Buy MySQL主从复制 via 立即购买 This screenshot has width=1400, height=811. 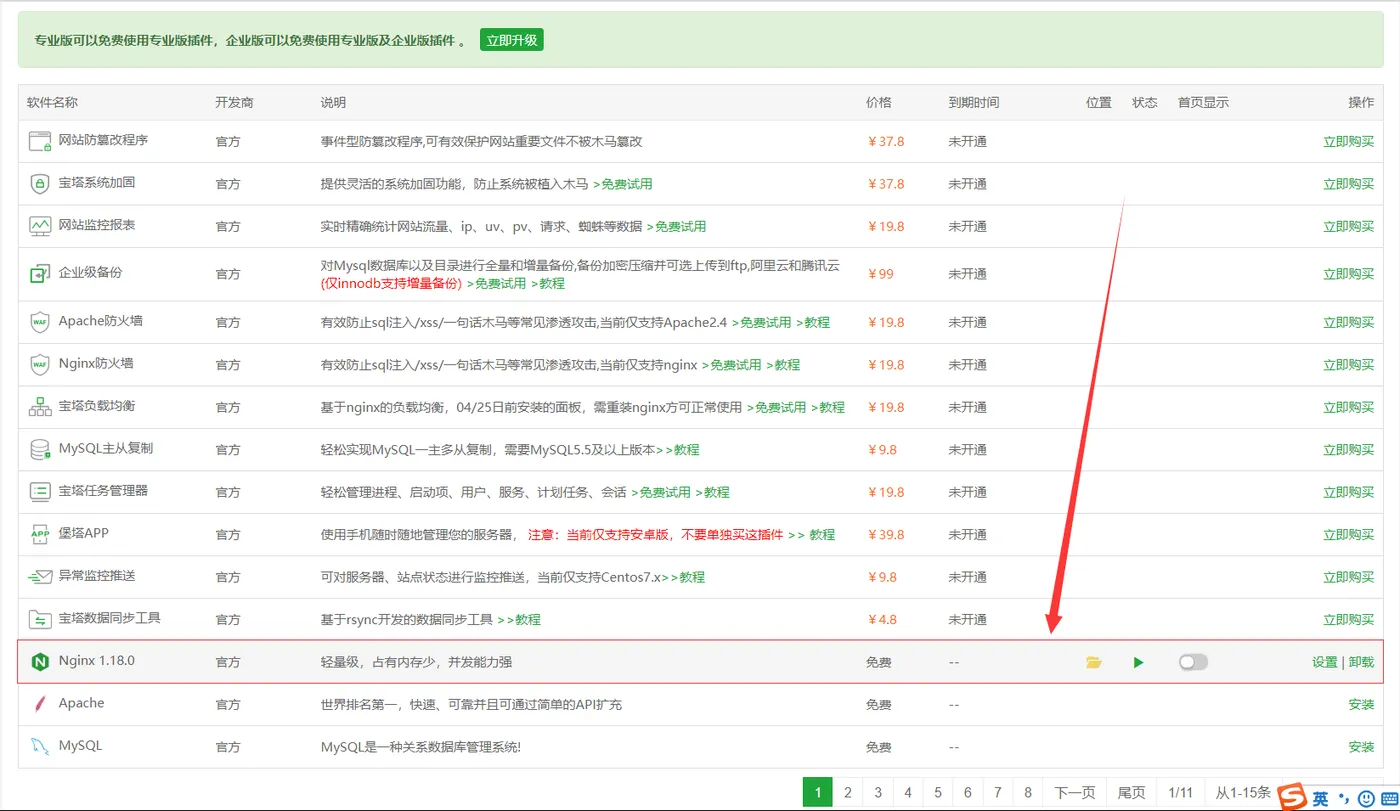(1348, 450)
